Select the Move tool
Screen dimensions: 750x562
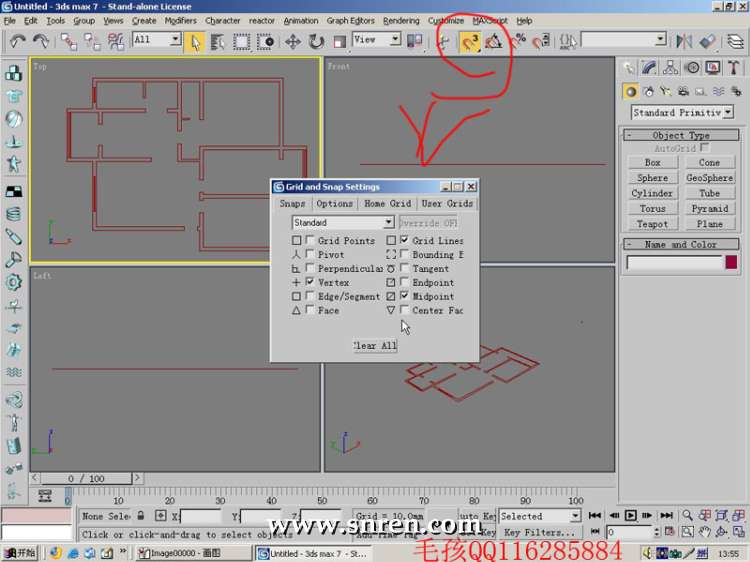pos(293,42)
